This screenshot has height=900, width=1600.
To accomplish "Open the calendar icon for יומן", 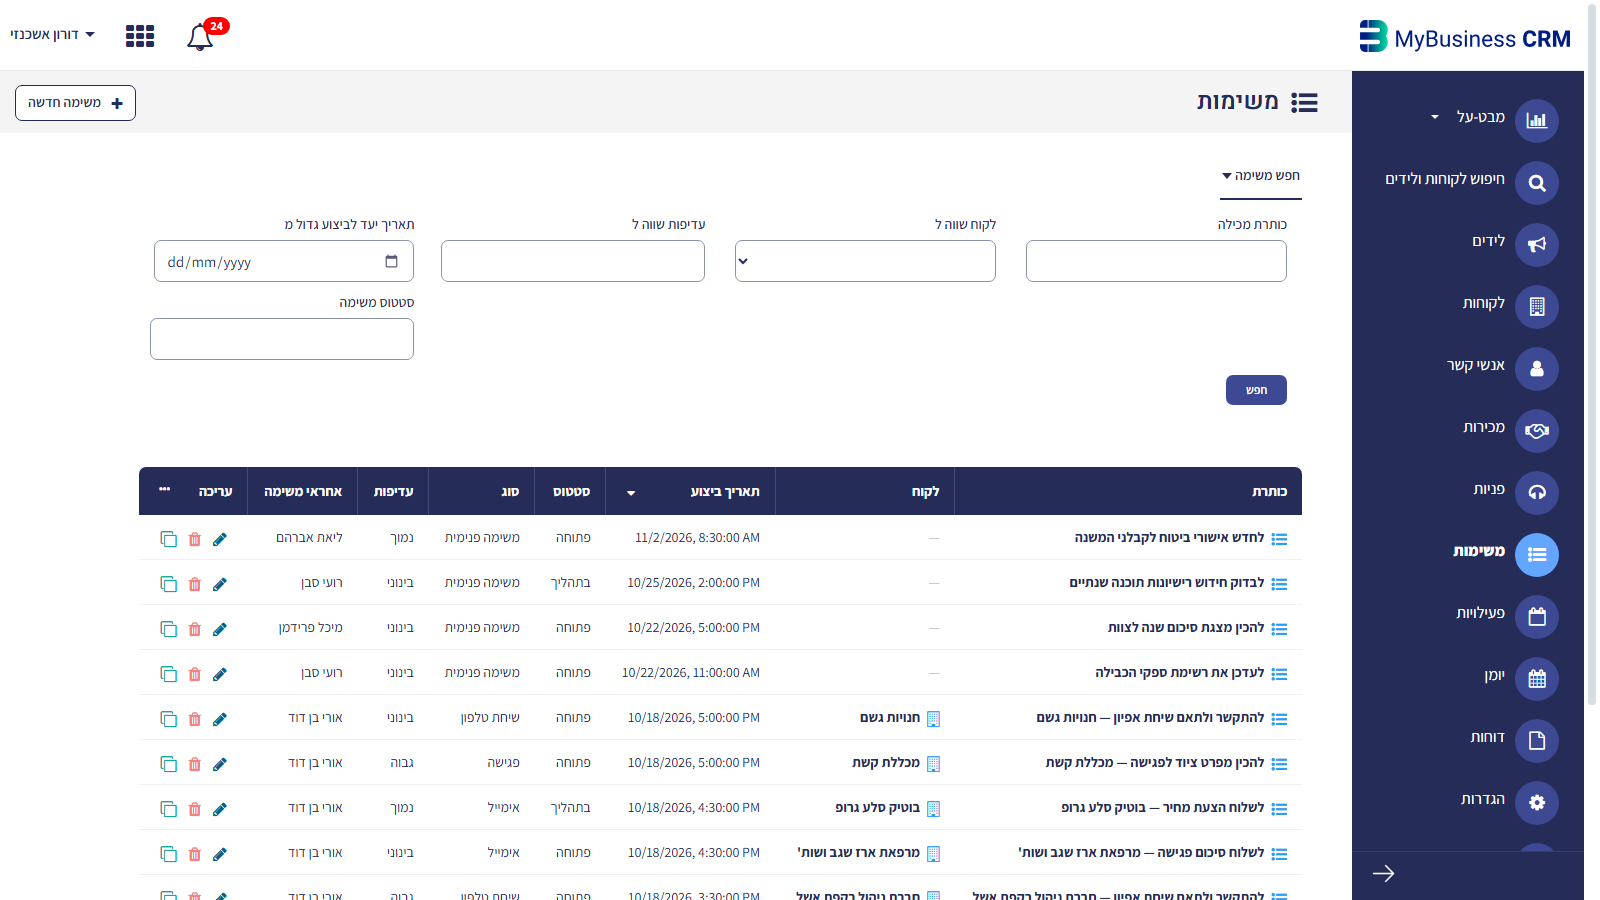I will [x=1537, y=679].
